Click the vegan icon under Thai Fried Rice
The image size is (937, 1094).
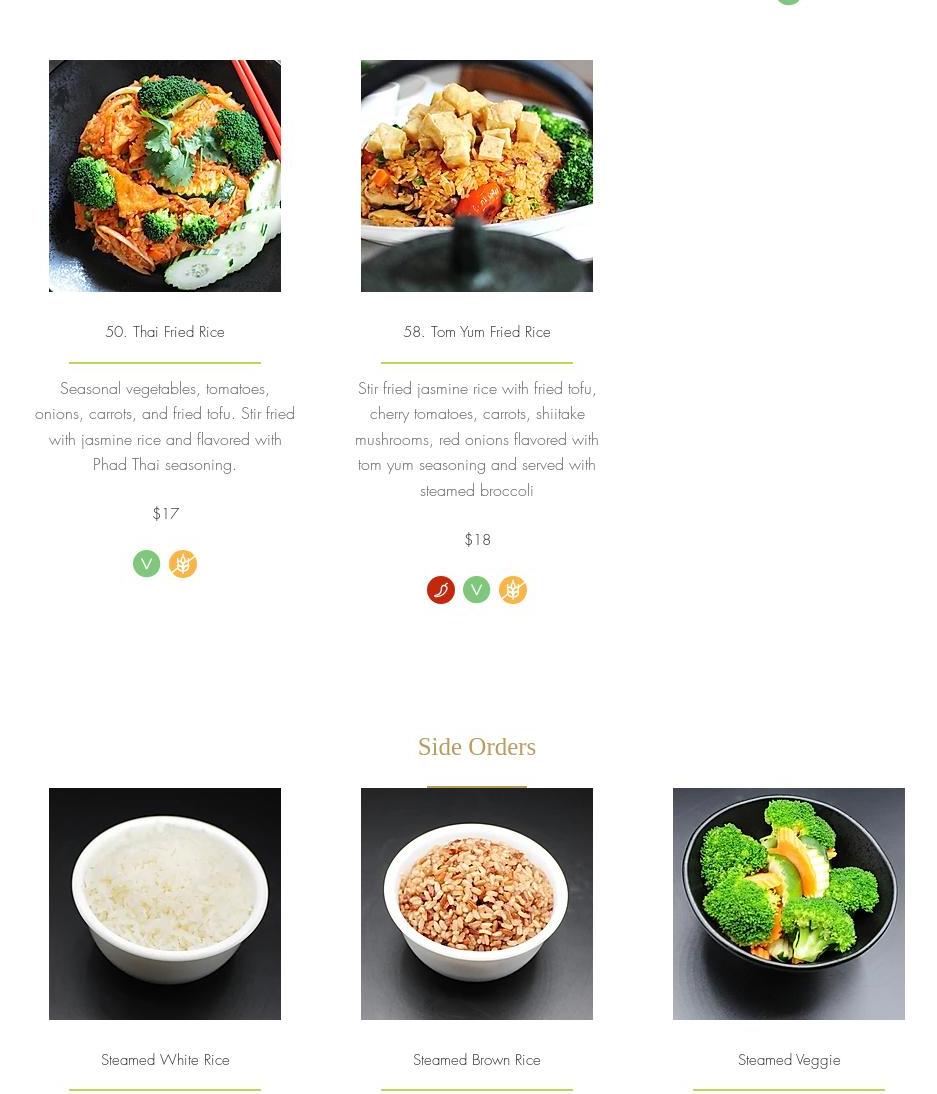coord(147,564)
